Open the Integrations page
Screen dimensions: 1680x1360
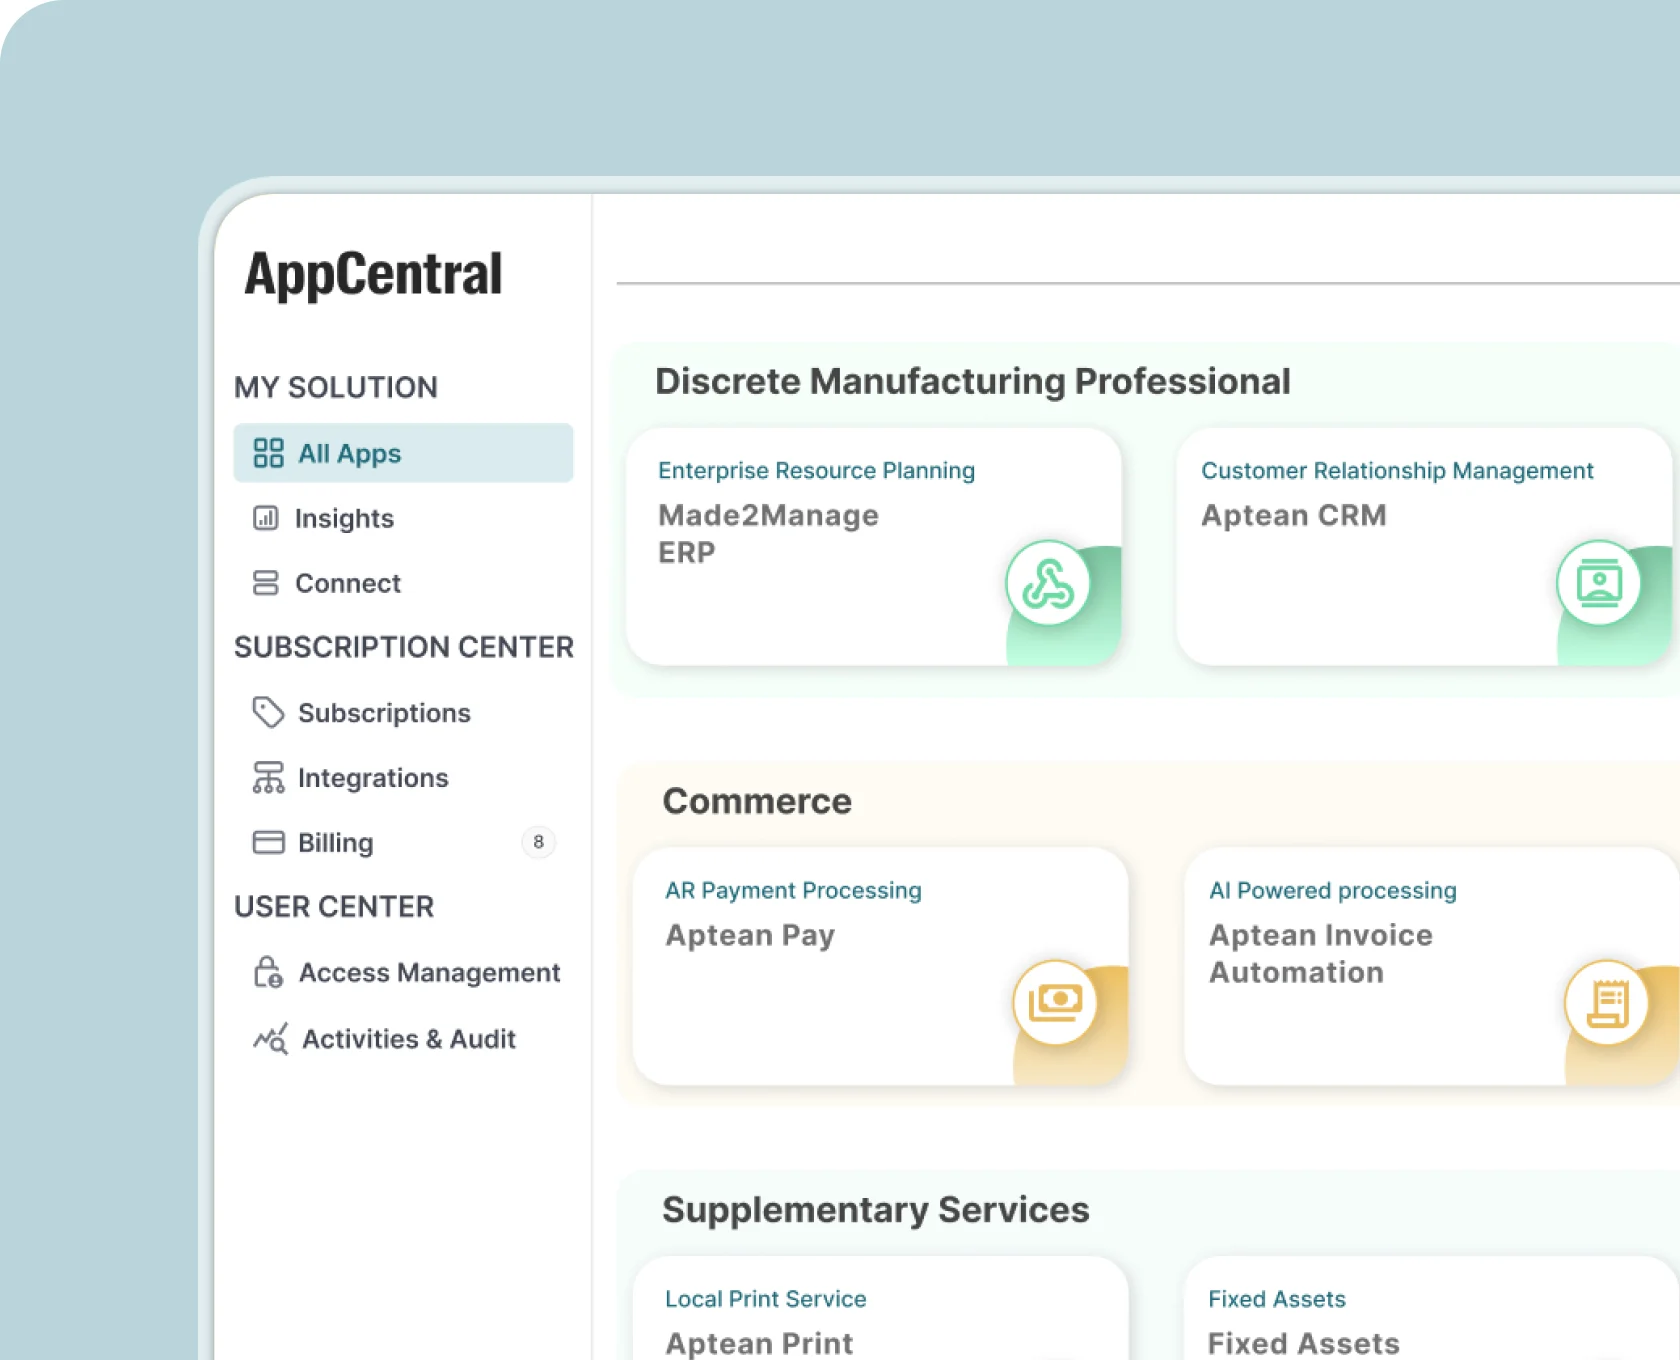click(x=403, y=777)
